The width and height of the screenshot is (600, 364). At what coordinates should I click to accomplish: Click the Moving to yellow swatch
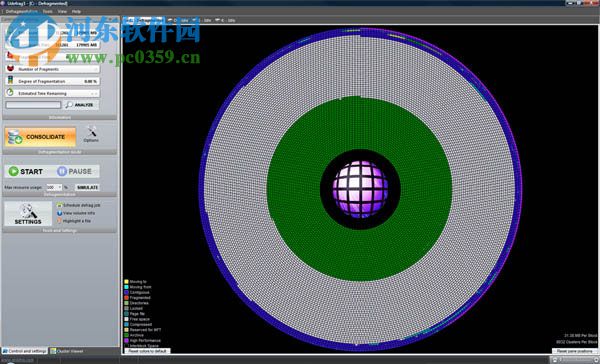point(126,282)
